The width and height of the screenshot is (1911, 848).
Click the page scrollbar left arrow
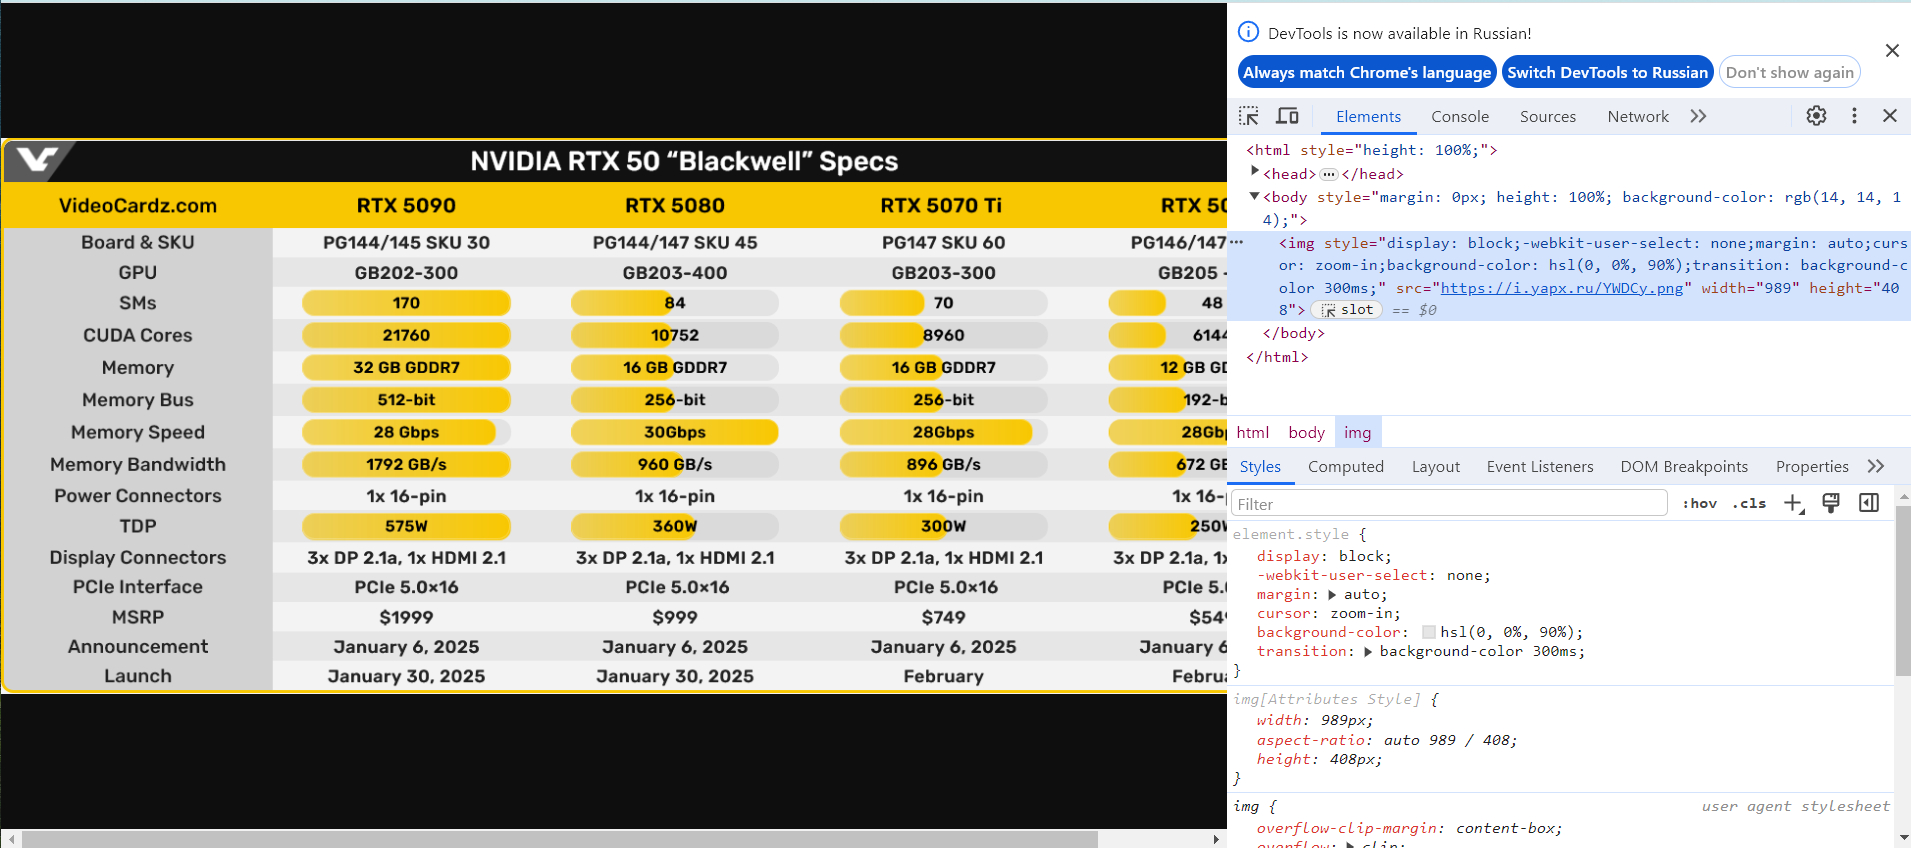10,839
